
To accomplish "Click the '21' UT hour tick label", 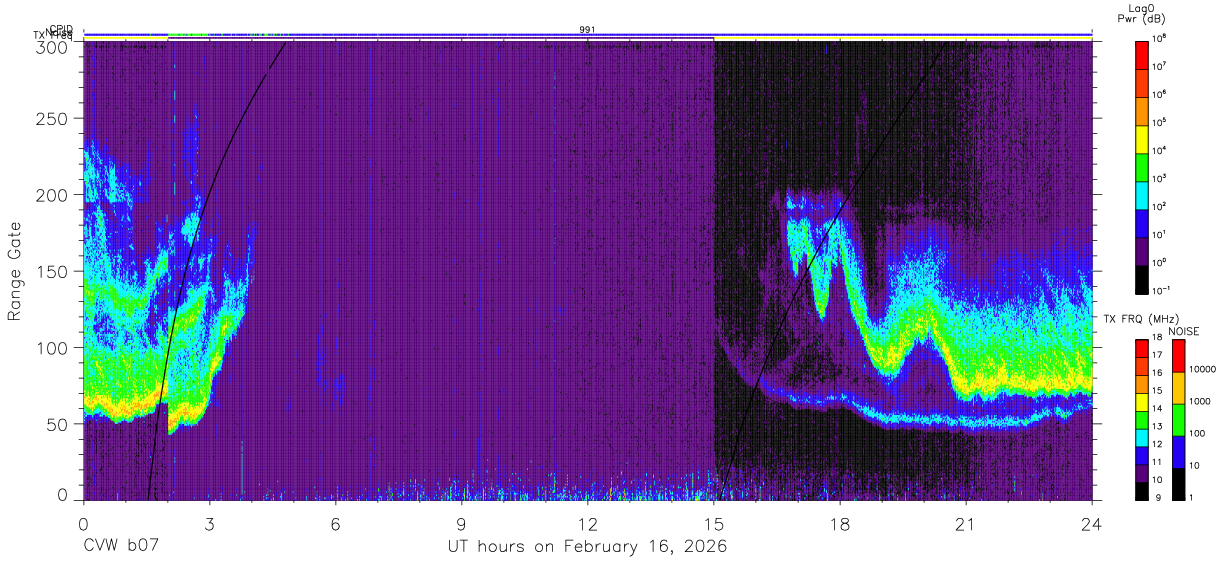I will pos(966,523).
